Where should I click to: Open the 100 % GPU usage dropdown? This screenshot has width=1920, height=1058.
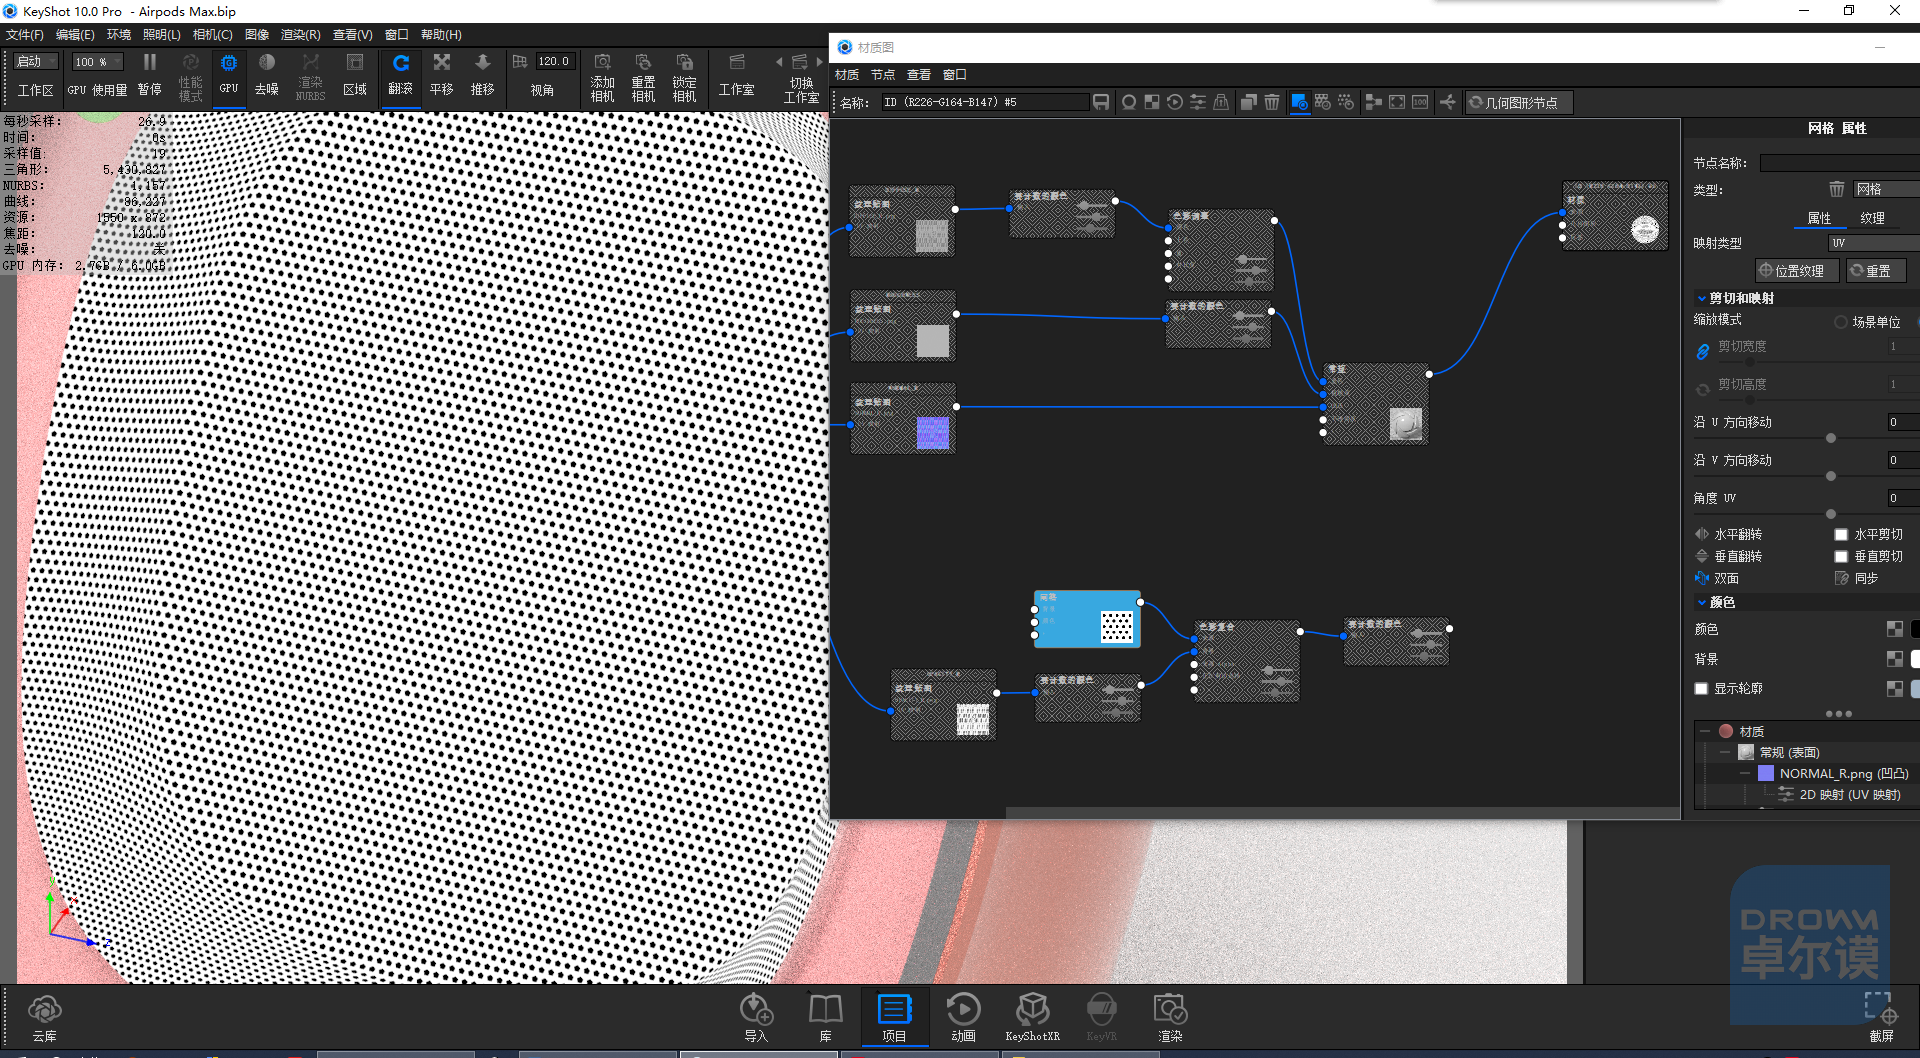tap(97, 62)
